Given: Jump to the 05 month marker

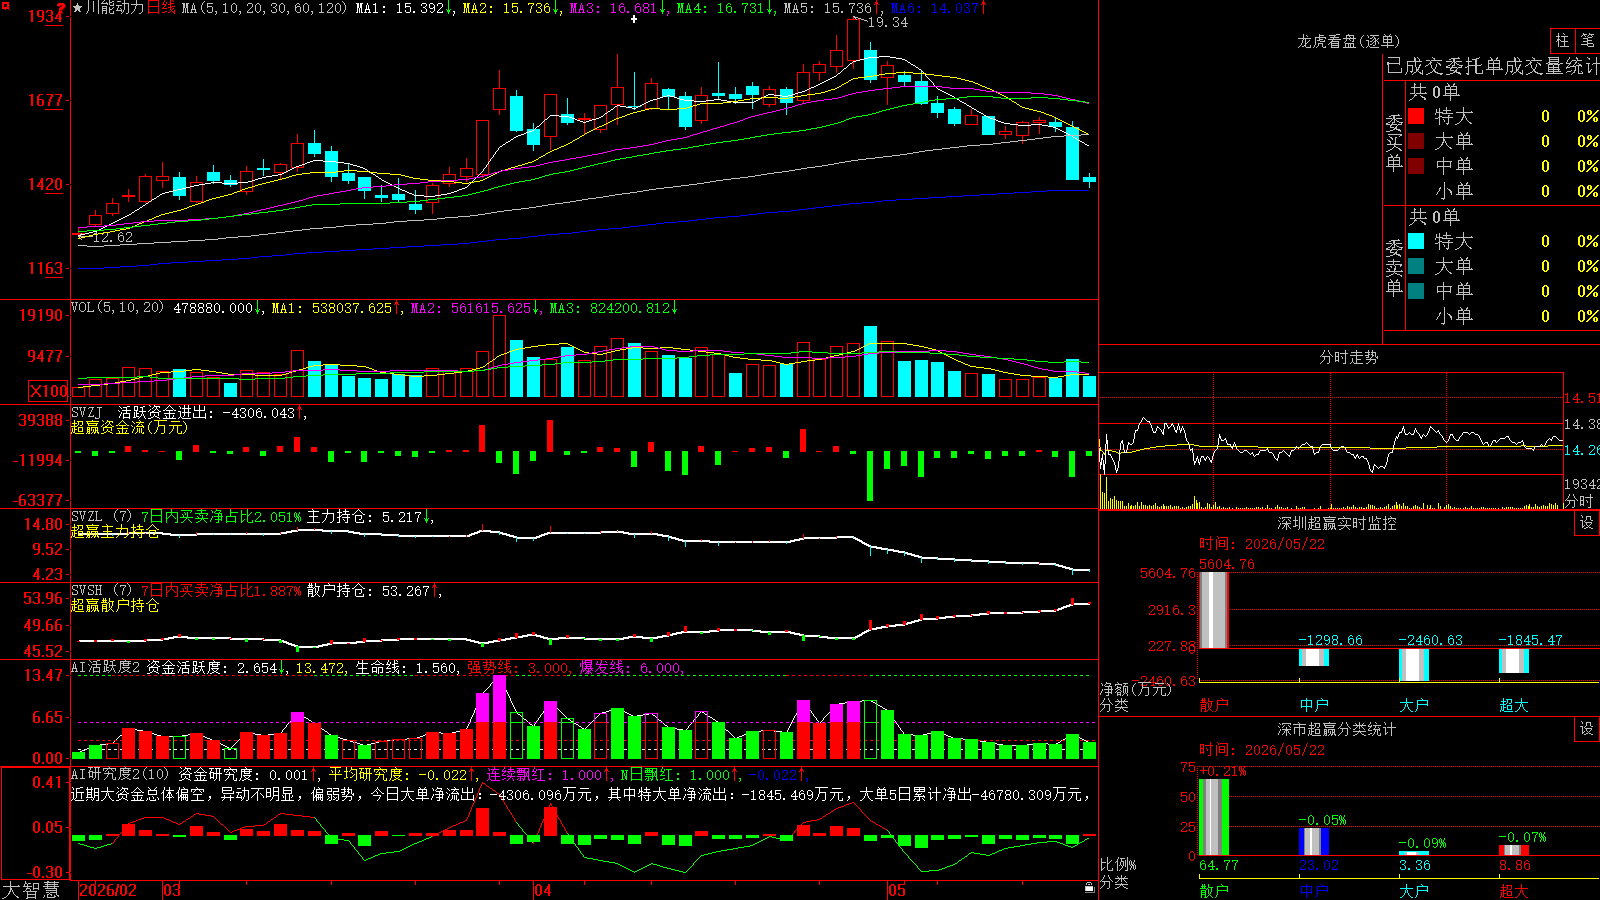Looking at the screenshot, I should point(897,890).
